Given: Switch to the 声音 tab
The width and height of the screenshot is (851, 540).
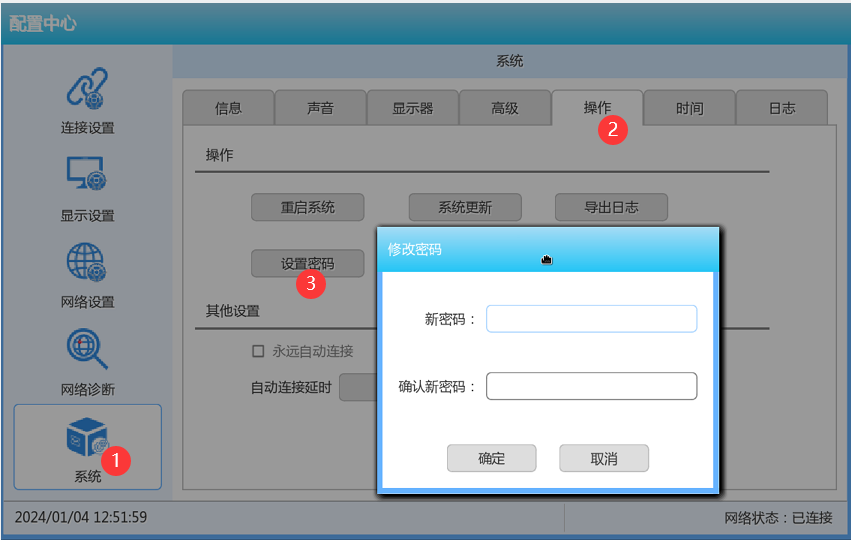Looking at the screenshot, I should click(320, 108).
